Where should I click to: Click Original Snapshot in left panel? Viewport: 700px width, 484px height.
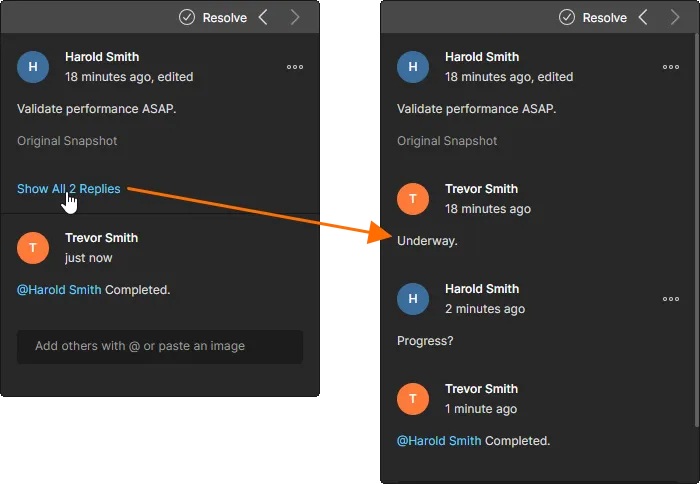67,141
